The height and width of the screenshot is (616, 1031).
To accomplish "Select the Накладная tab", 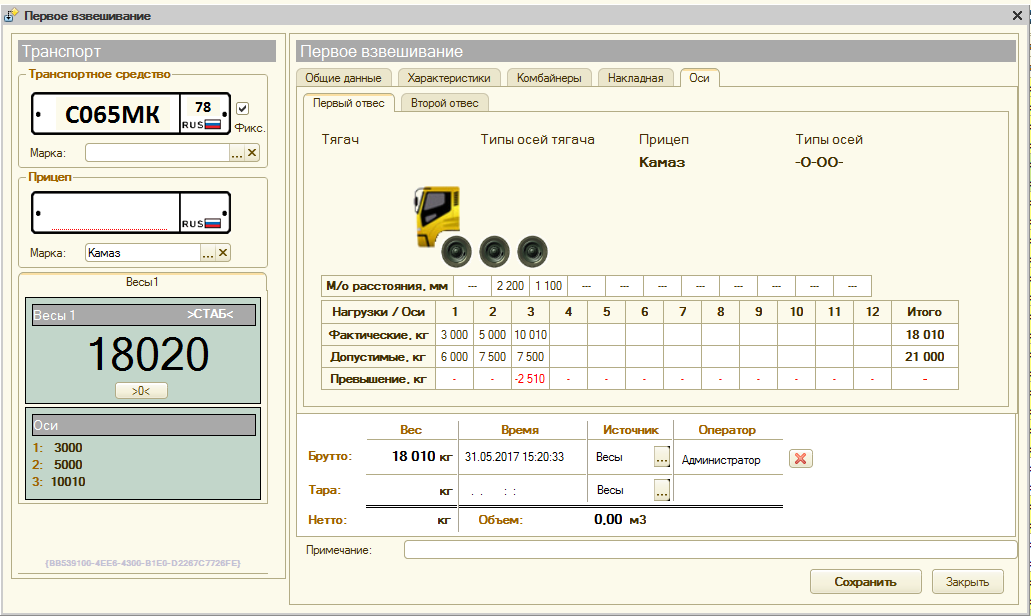I will (635, 77).
